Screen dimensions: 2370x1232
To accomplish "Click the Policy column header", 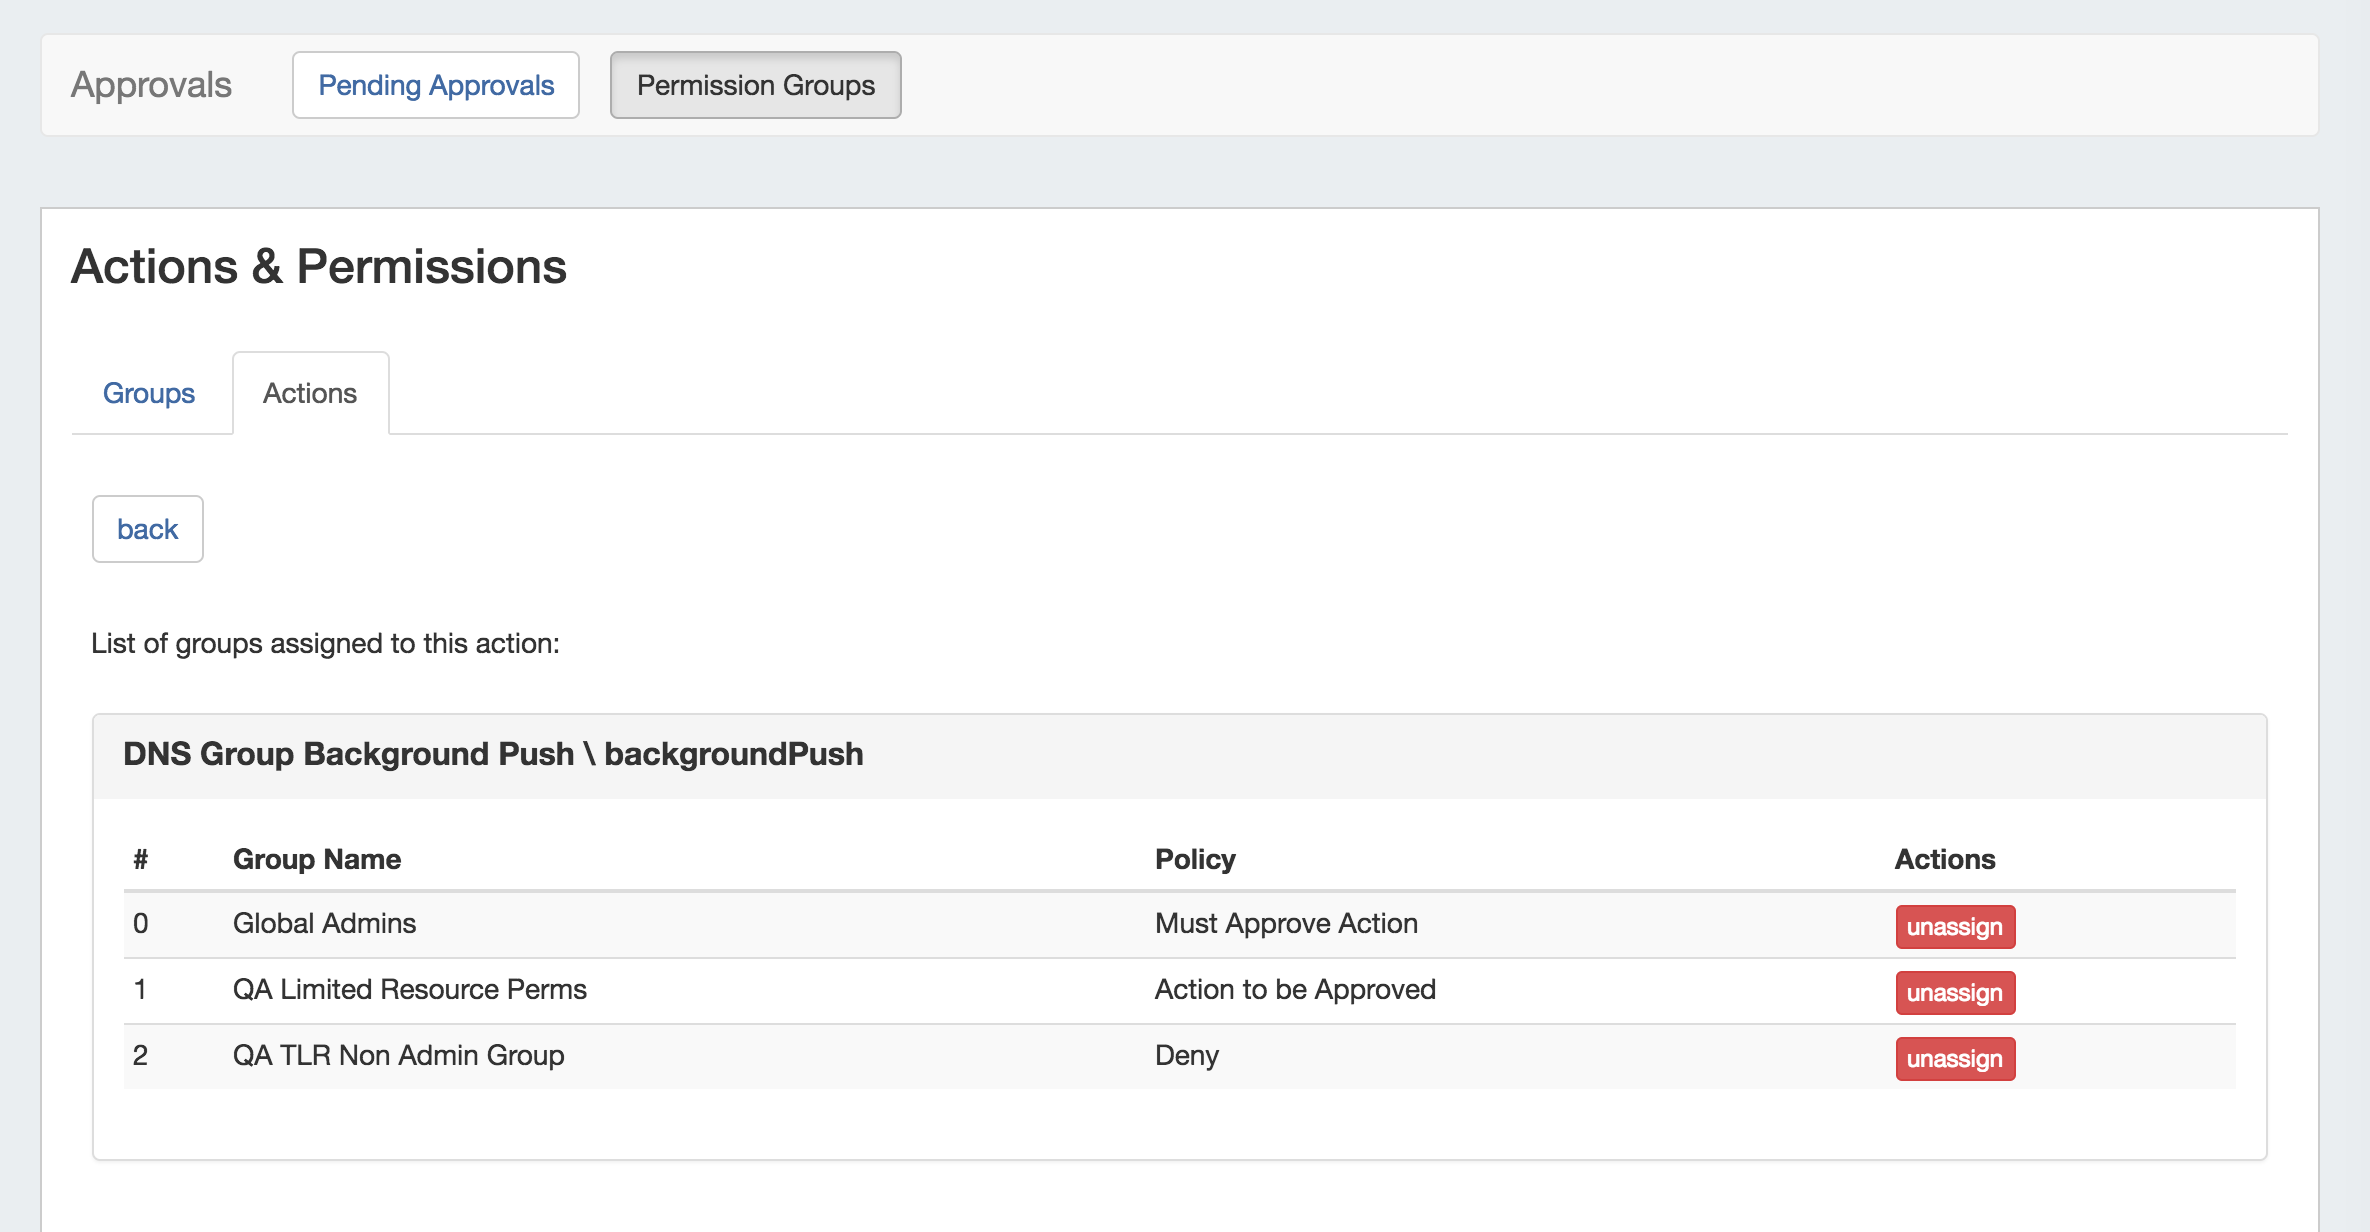I will pos(1195,859).
